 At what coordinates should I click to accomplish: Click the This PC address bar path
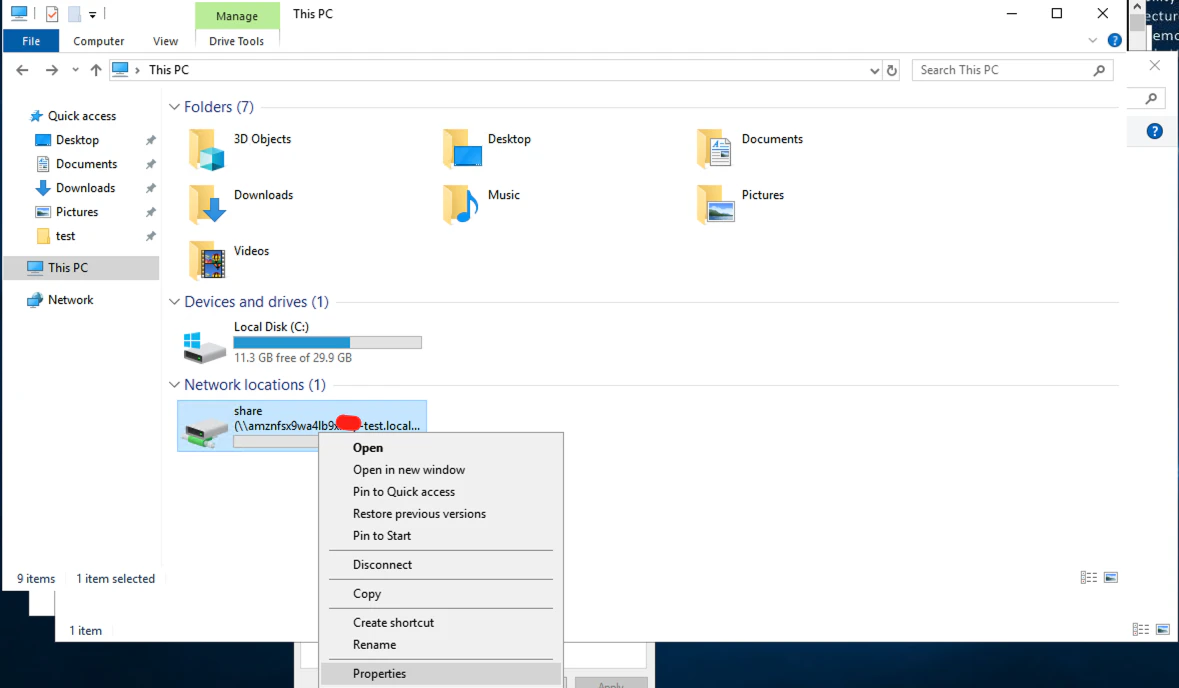pyautogui.click(x=168, y=70)
